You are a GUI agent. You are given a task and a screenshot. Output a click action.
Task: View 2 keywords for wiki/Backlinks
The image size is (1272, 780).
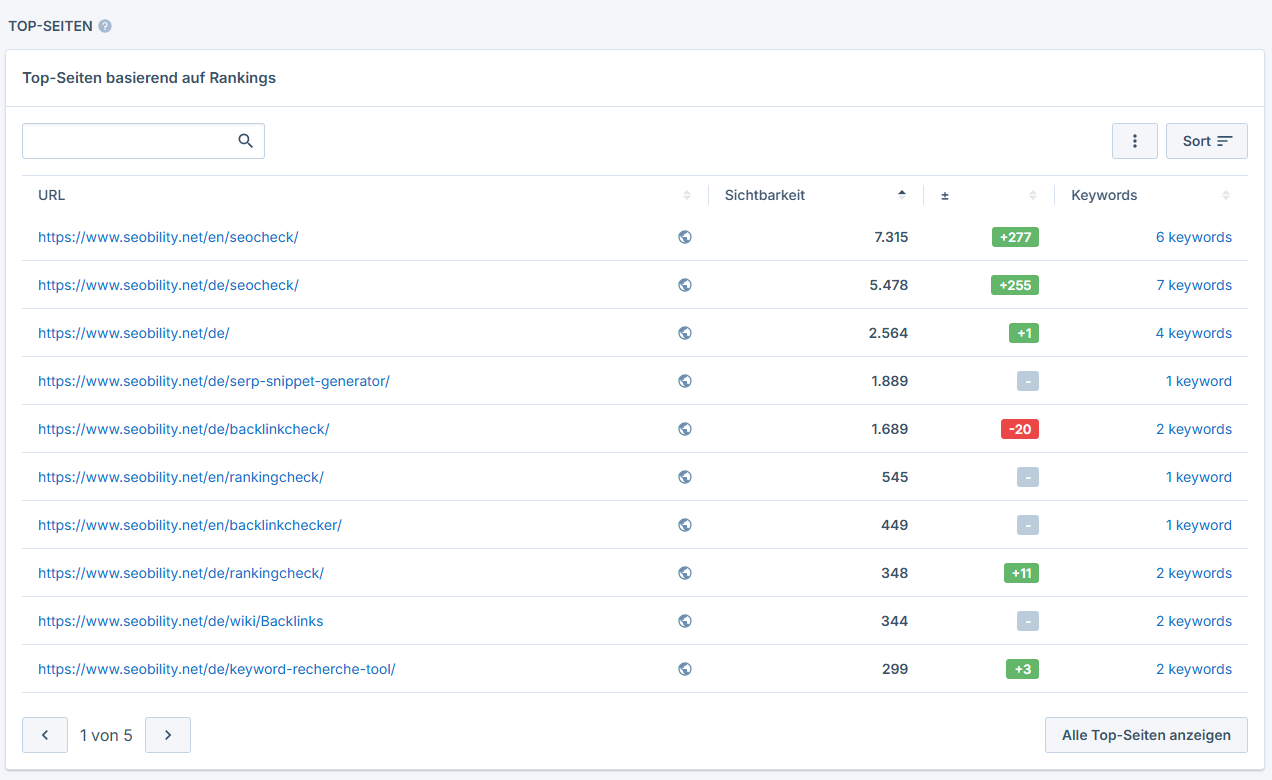point(1194,621)
